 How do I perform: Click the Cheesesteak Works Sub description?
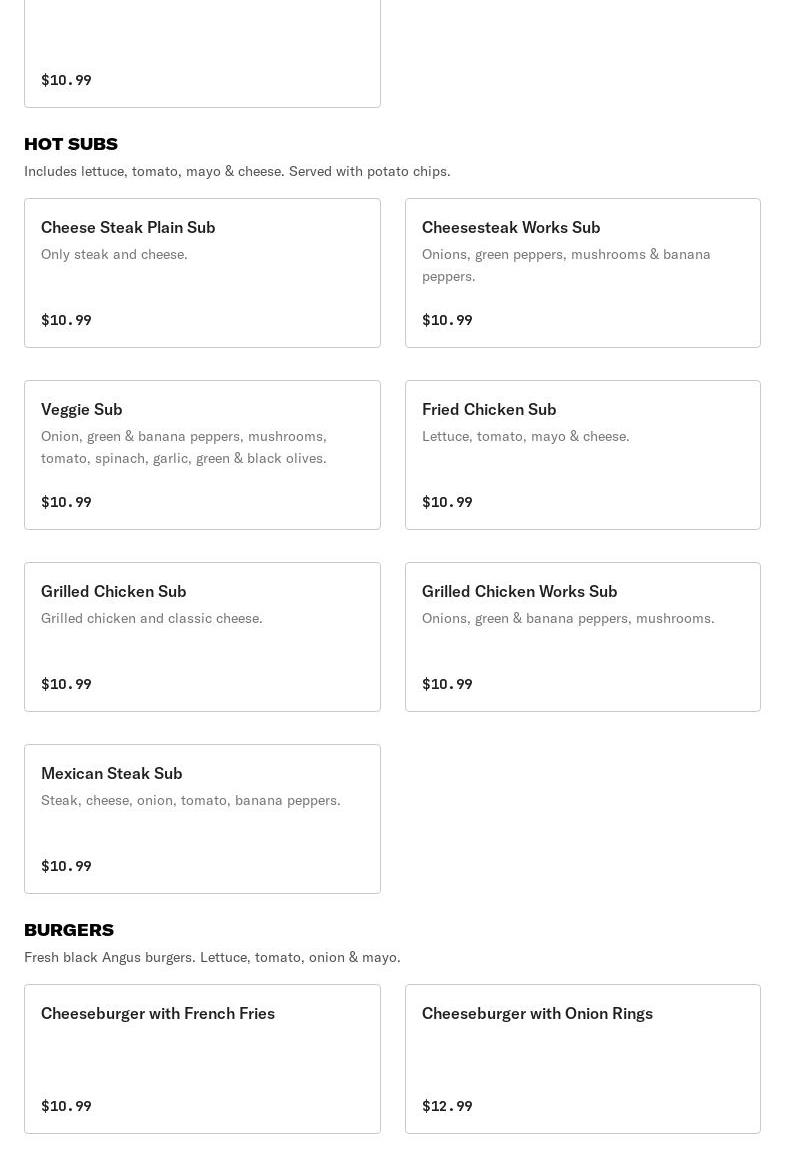566,265
